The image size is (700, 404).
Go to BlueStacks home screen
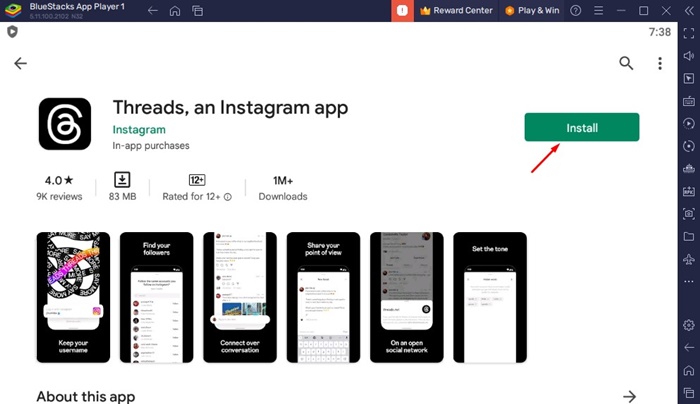tap(175, 11)
